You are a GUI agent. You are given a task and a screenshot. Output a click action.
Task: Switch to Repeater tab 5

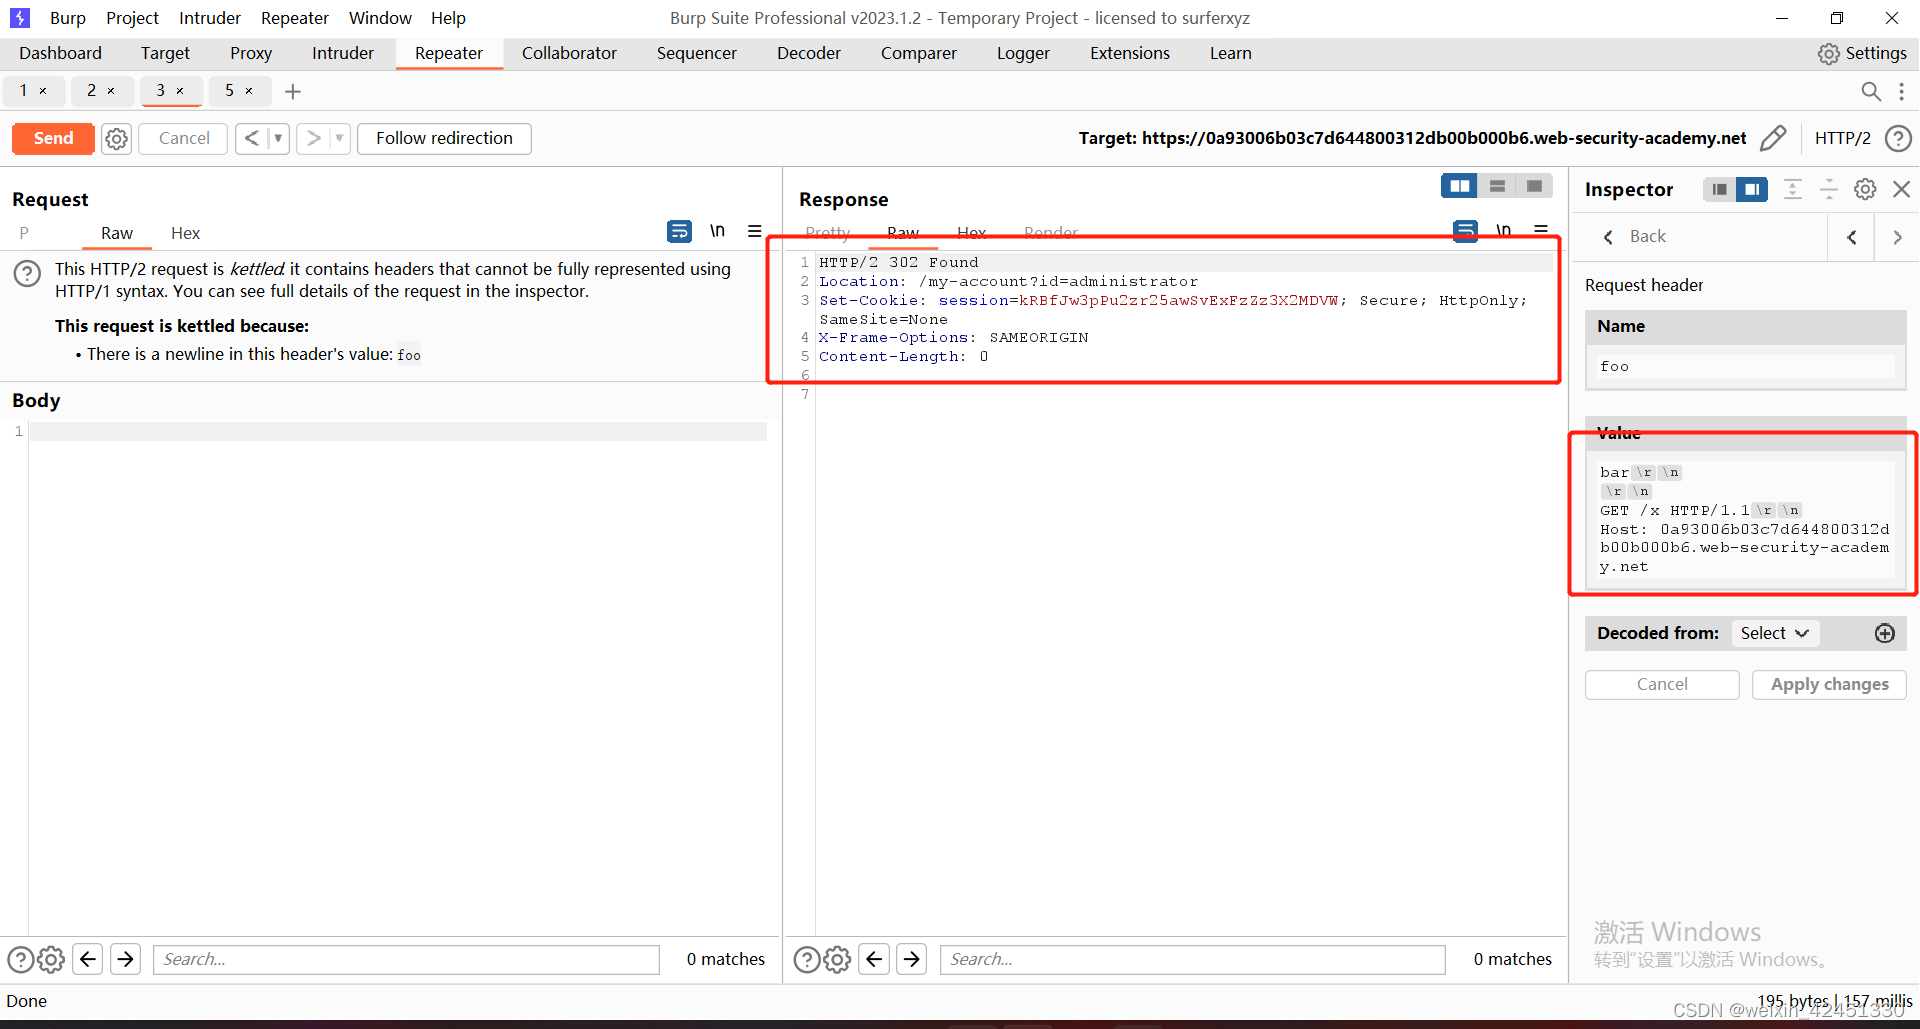(x=230, y=90)
